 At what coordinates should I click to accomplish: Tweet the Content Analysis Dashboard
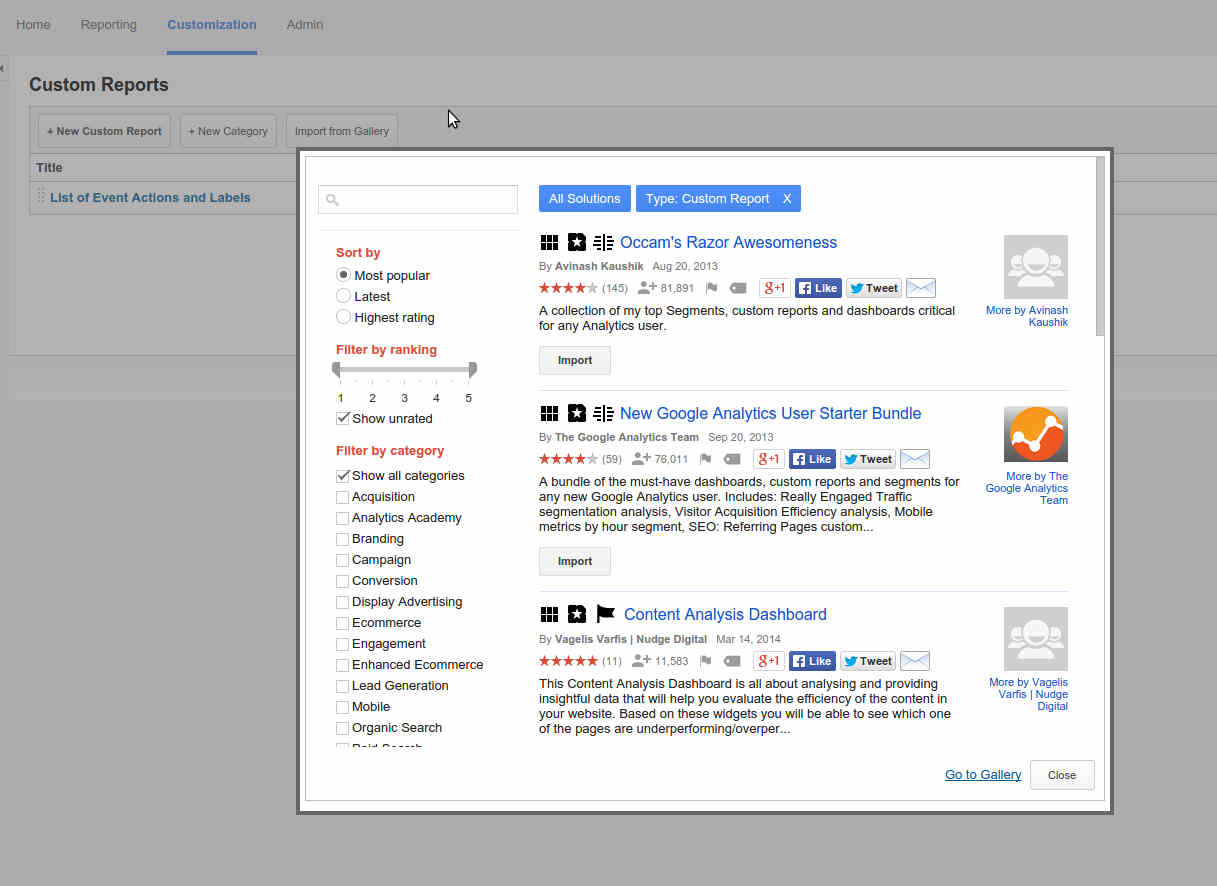click(x=868, y=661)
